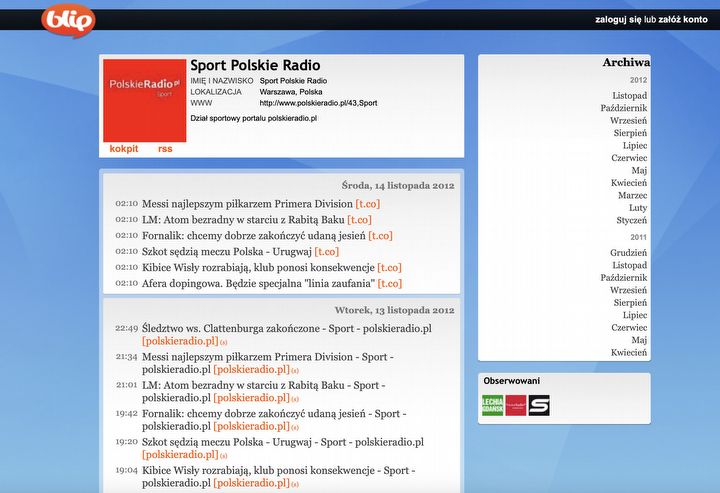Viewport: 720px width, 493px height.
Task: Click the 'załóż konto' signup link
Action: [x=683, y=19]
